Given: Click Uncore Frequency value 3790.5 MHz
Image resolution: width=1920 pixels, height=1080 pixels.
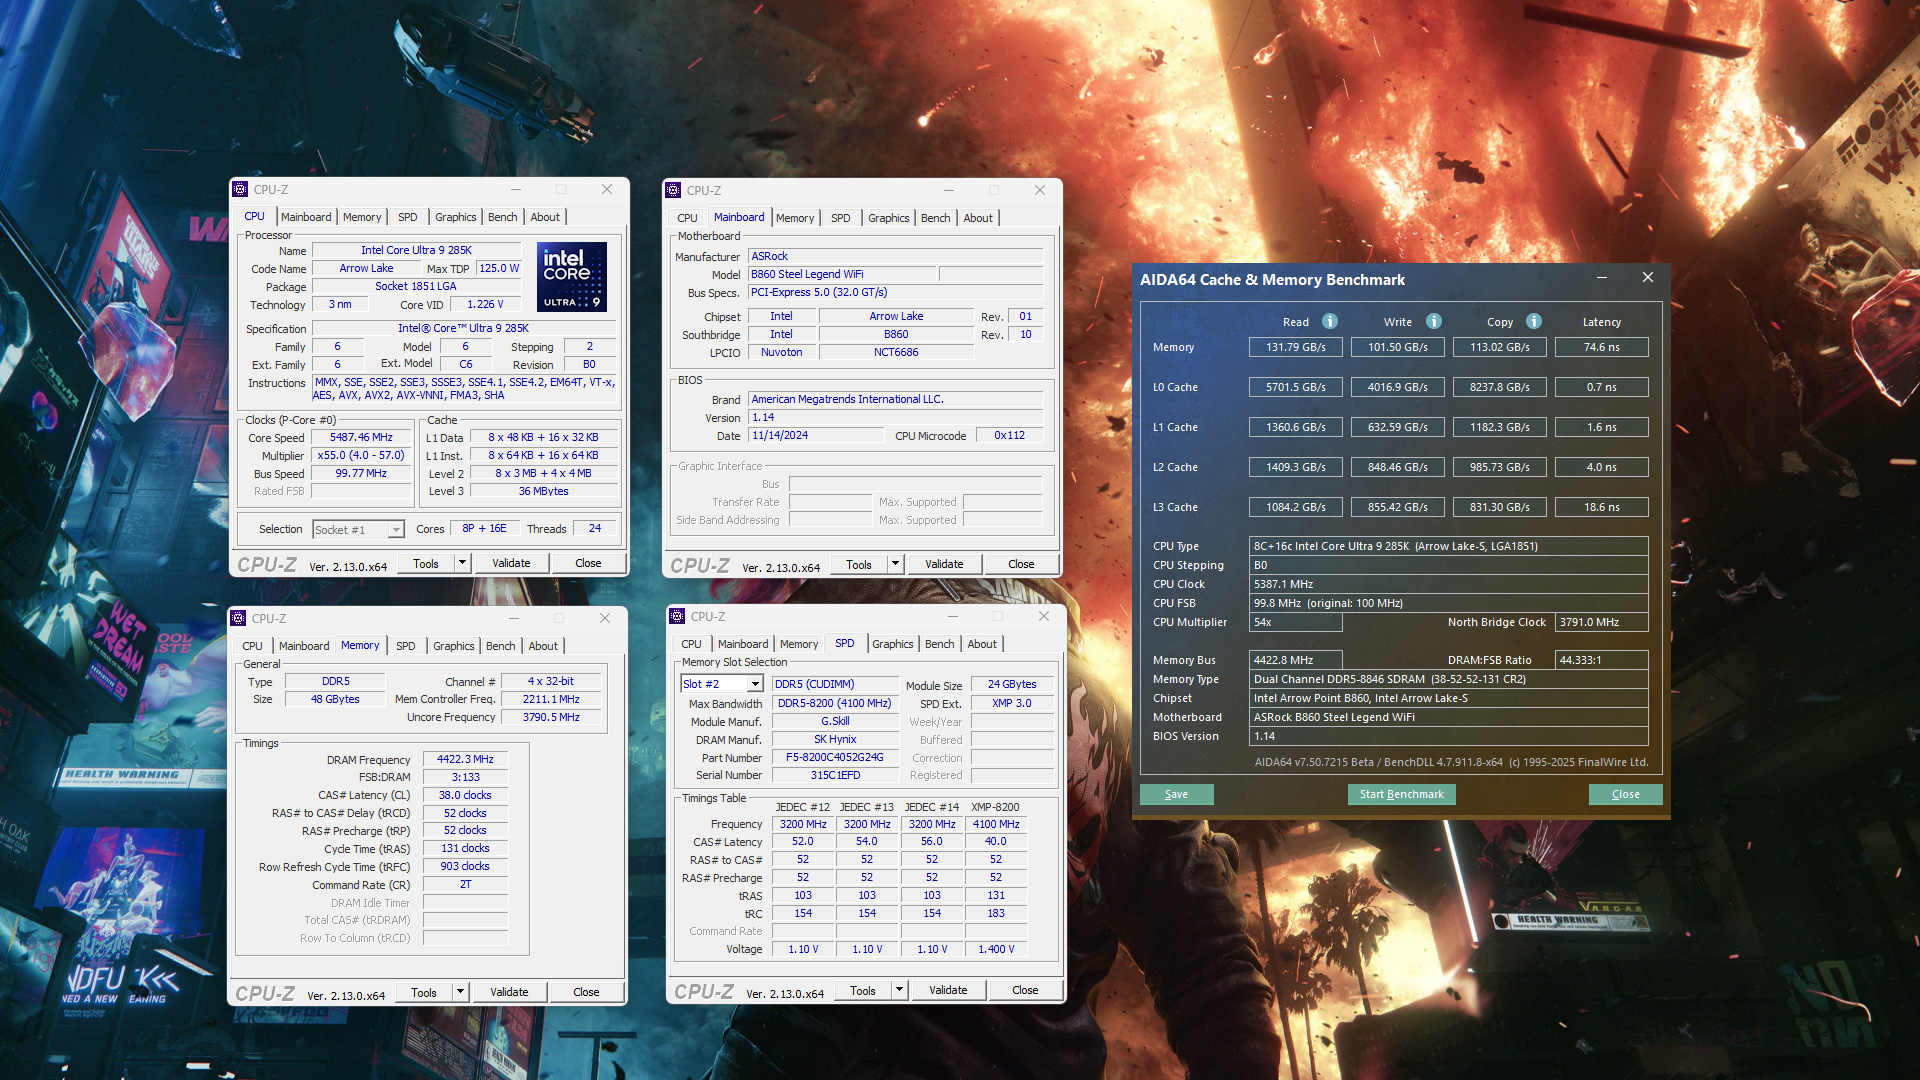Looking at the screenshot, I should [551, 717].
